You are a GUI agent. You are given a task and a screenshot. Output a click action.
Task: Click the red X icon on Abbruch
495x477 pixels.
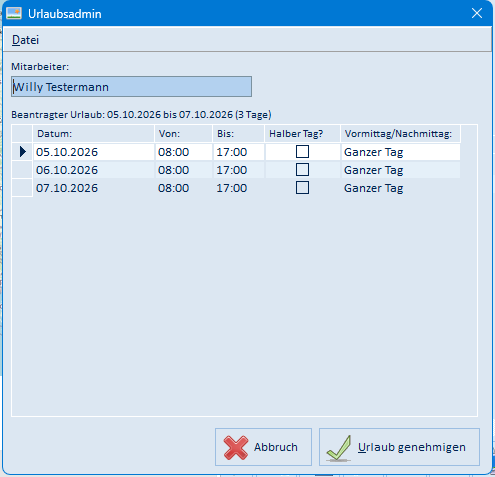236,448
